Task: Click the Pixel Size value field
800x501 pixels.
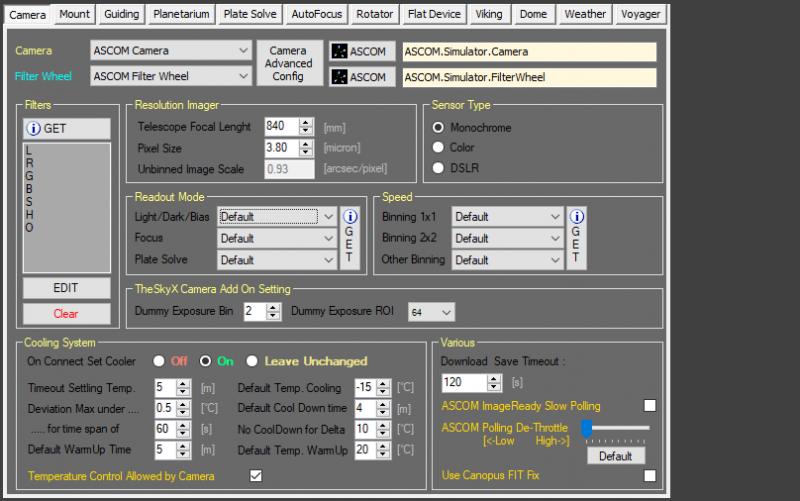Action: click(x=282, y=148)
